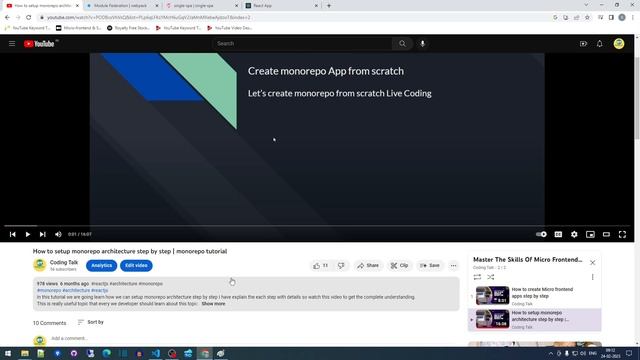Toggle loop playlist

click(477, 277)
